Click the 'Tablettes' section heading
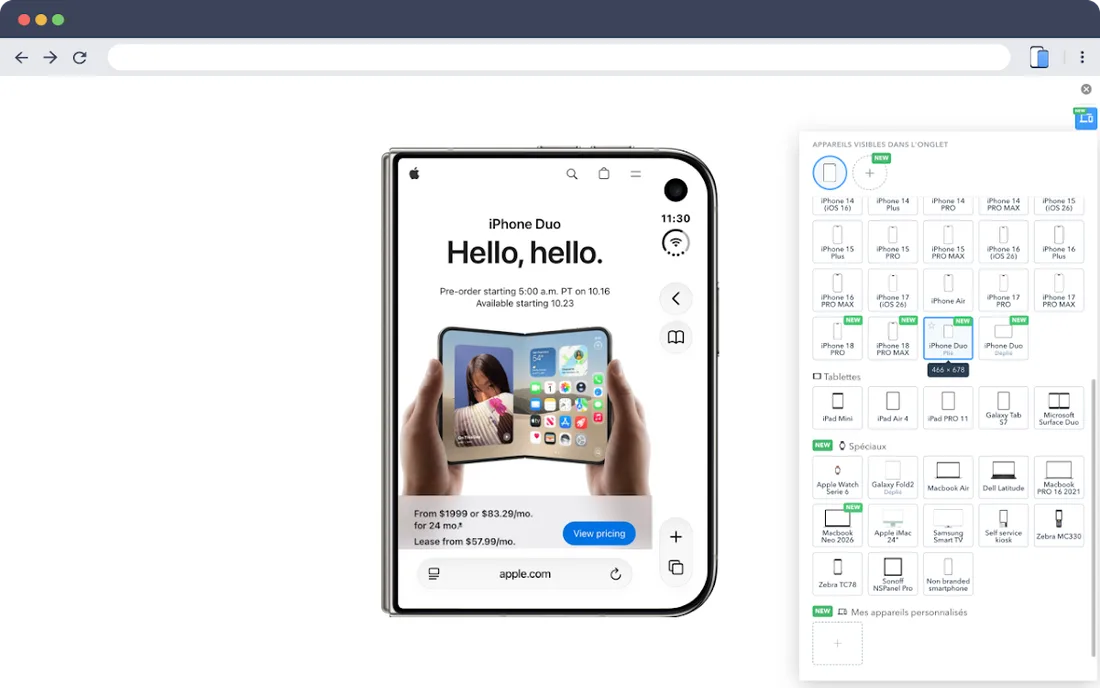Screen dimensions: 1100x688 [842, 377]
